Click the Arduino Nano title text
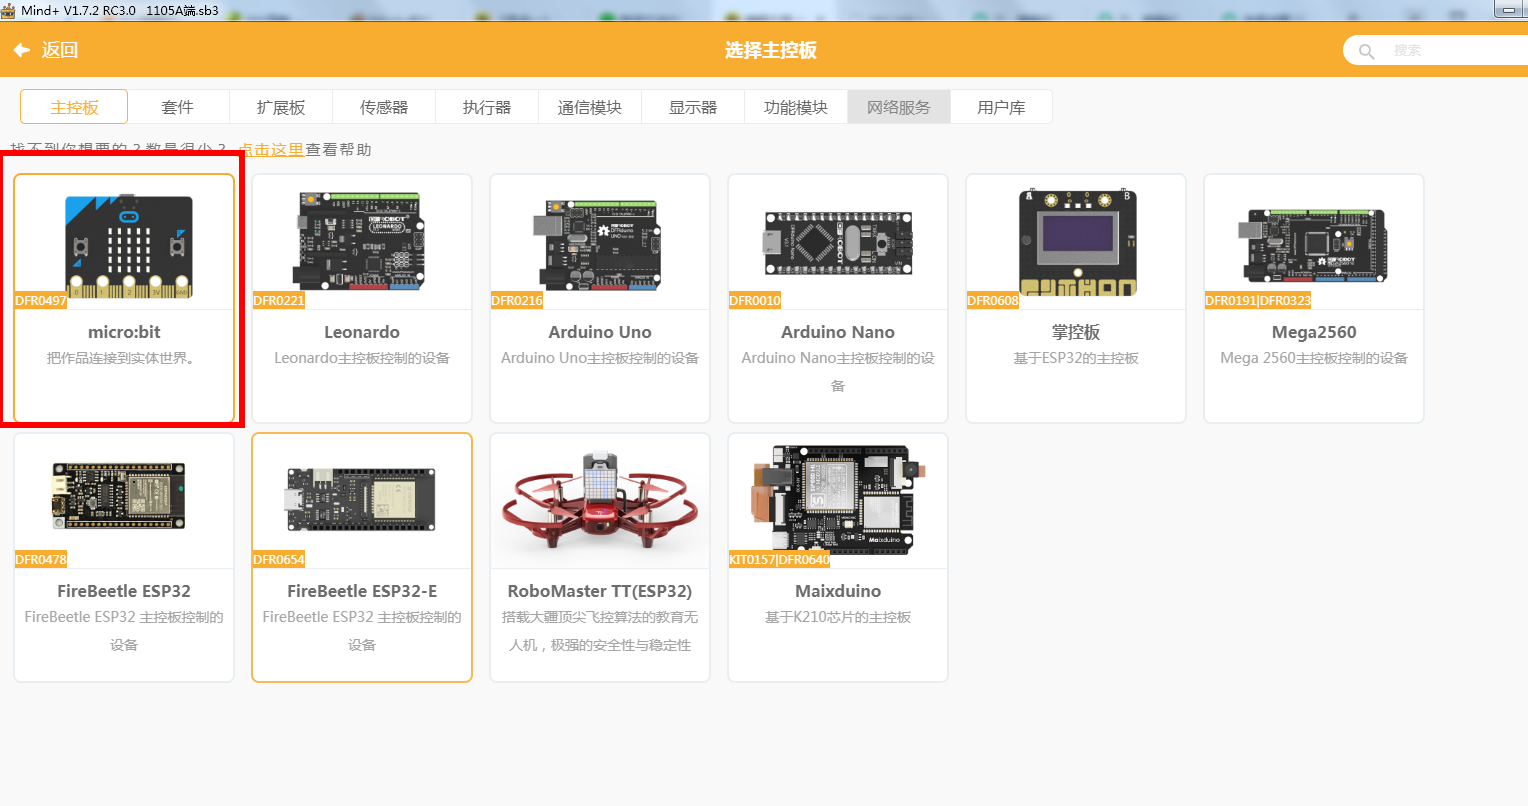Viewport: 1528px width, 806px height. pyautogui.click(x=838, y=332)
